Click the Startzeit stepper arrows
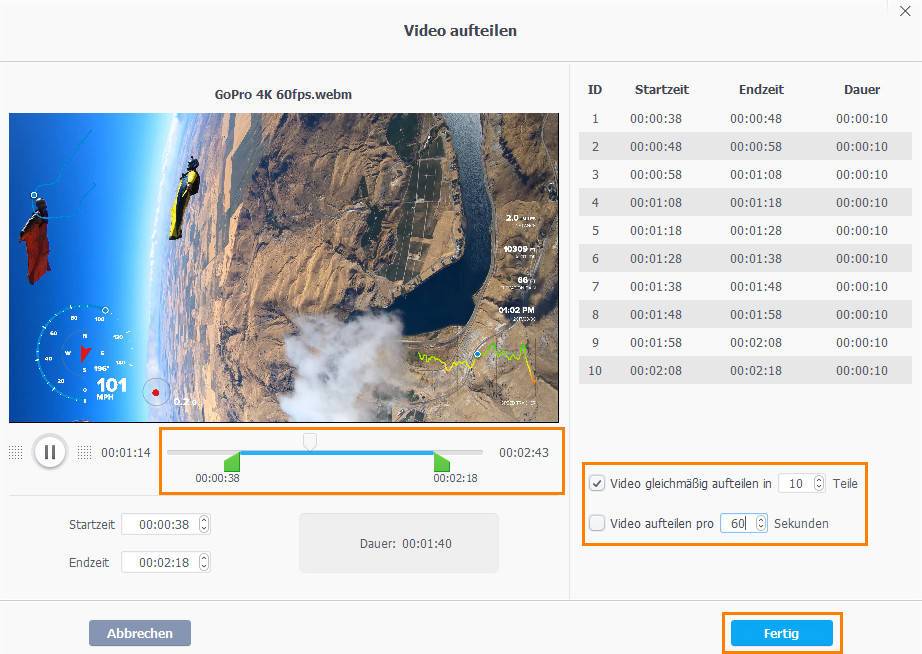 coord(204,524)
